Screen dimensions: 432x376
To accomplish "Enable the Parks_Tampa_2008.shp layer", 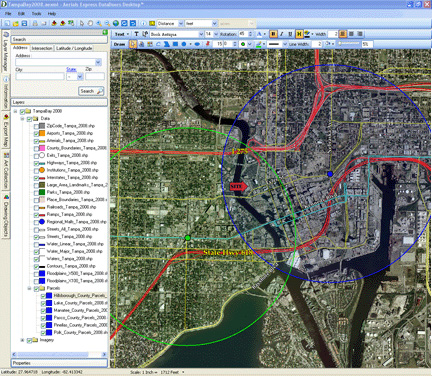I will pyautogui.click(x=36, y=193).
